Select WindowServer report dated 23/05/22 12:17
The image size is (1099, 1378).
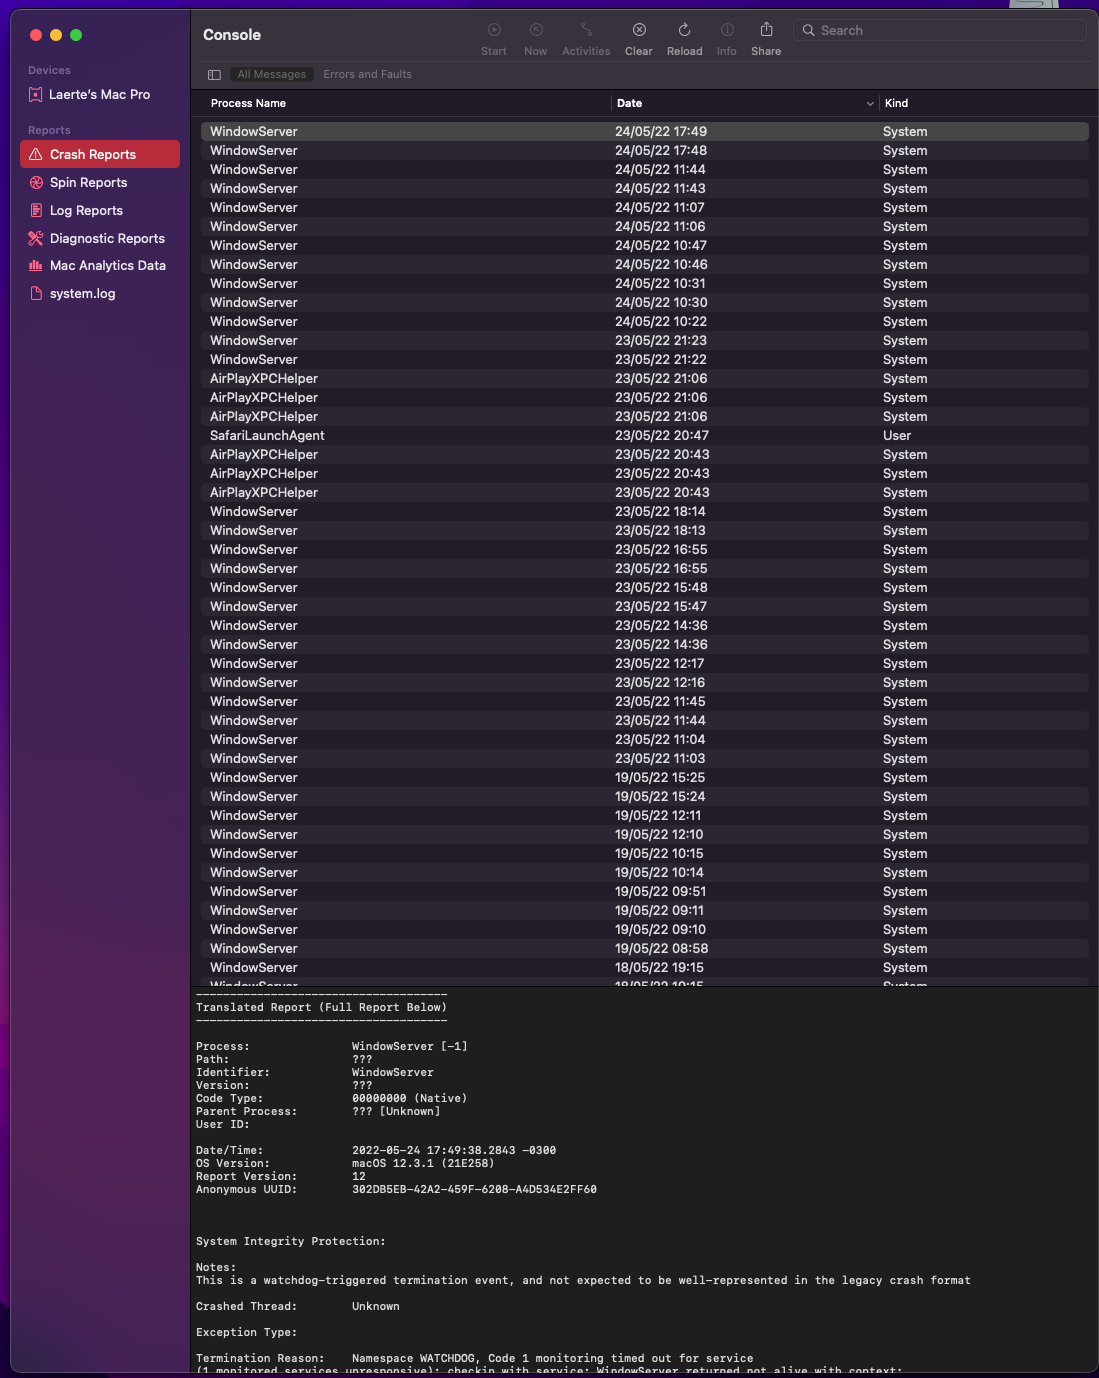[x=645, y=663]
